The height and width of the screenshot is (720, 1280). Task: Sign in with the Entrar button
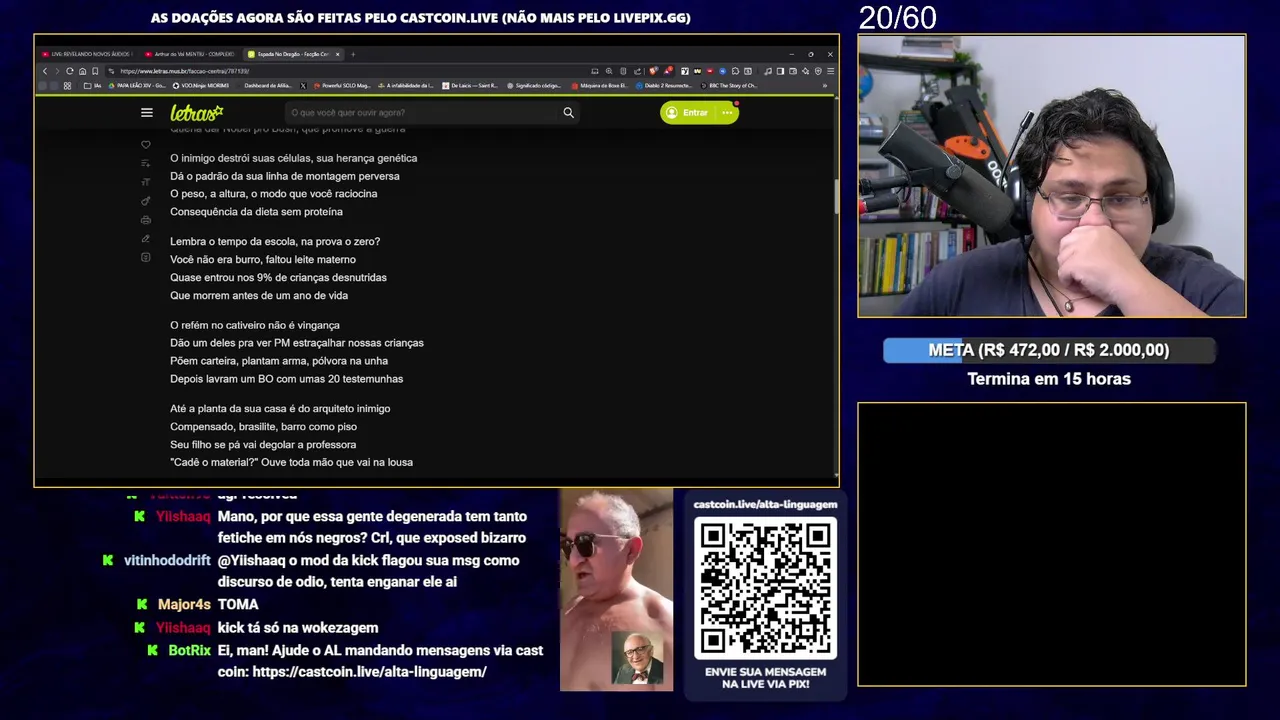coord(687,113)
